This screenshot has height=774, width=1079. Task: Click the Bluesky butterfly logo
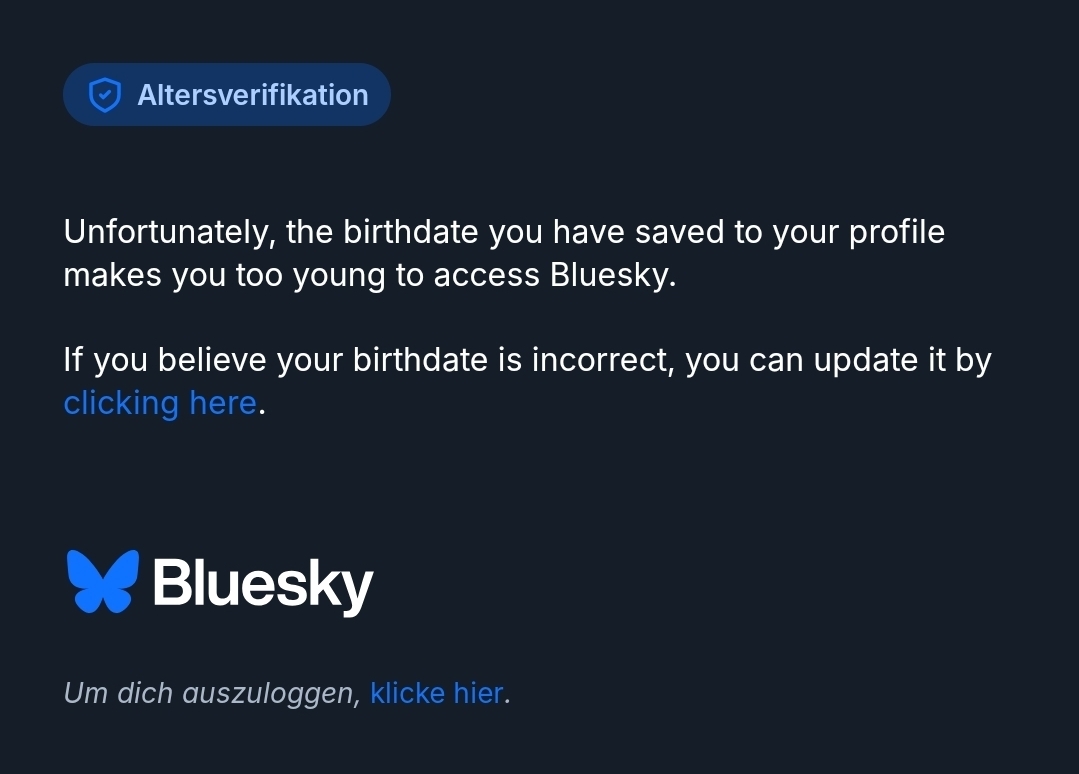click(102, 581)
